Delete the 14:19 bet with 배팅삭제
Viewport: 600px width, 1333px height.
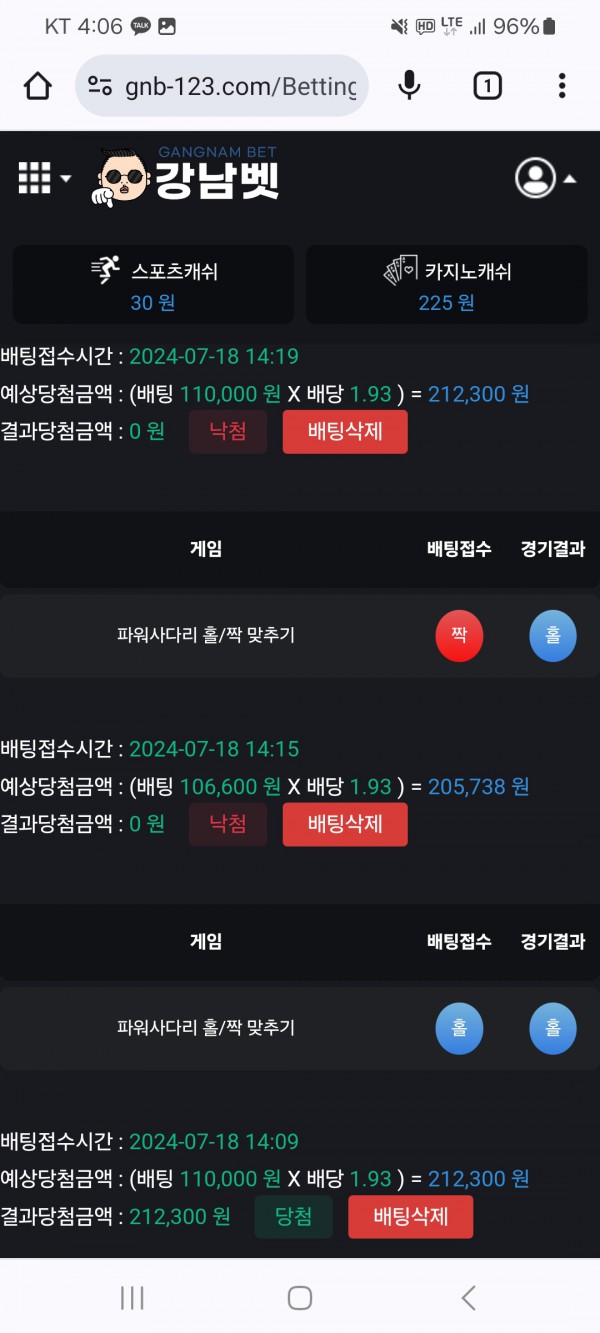pos(345,432)
